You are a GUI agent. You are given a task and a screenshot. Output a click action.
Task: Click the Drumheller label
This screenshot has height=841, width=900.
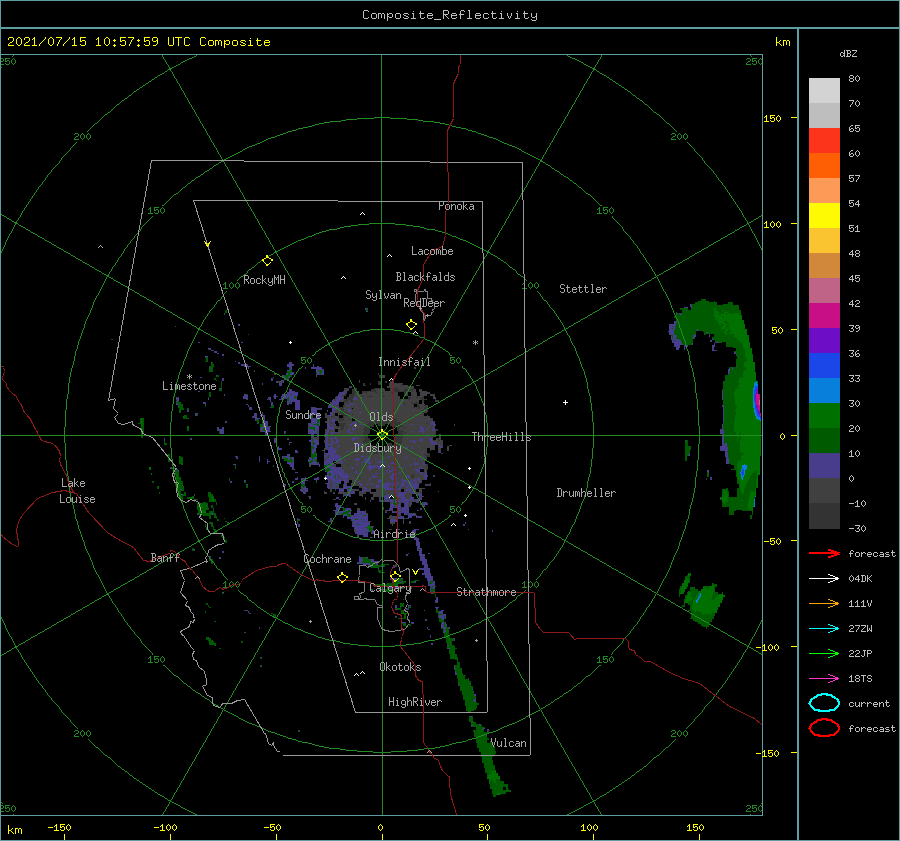(586, 493)
